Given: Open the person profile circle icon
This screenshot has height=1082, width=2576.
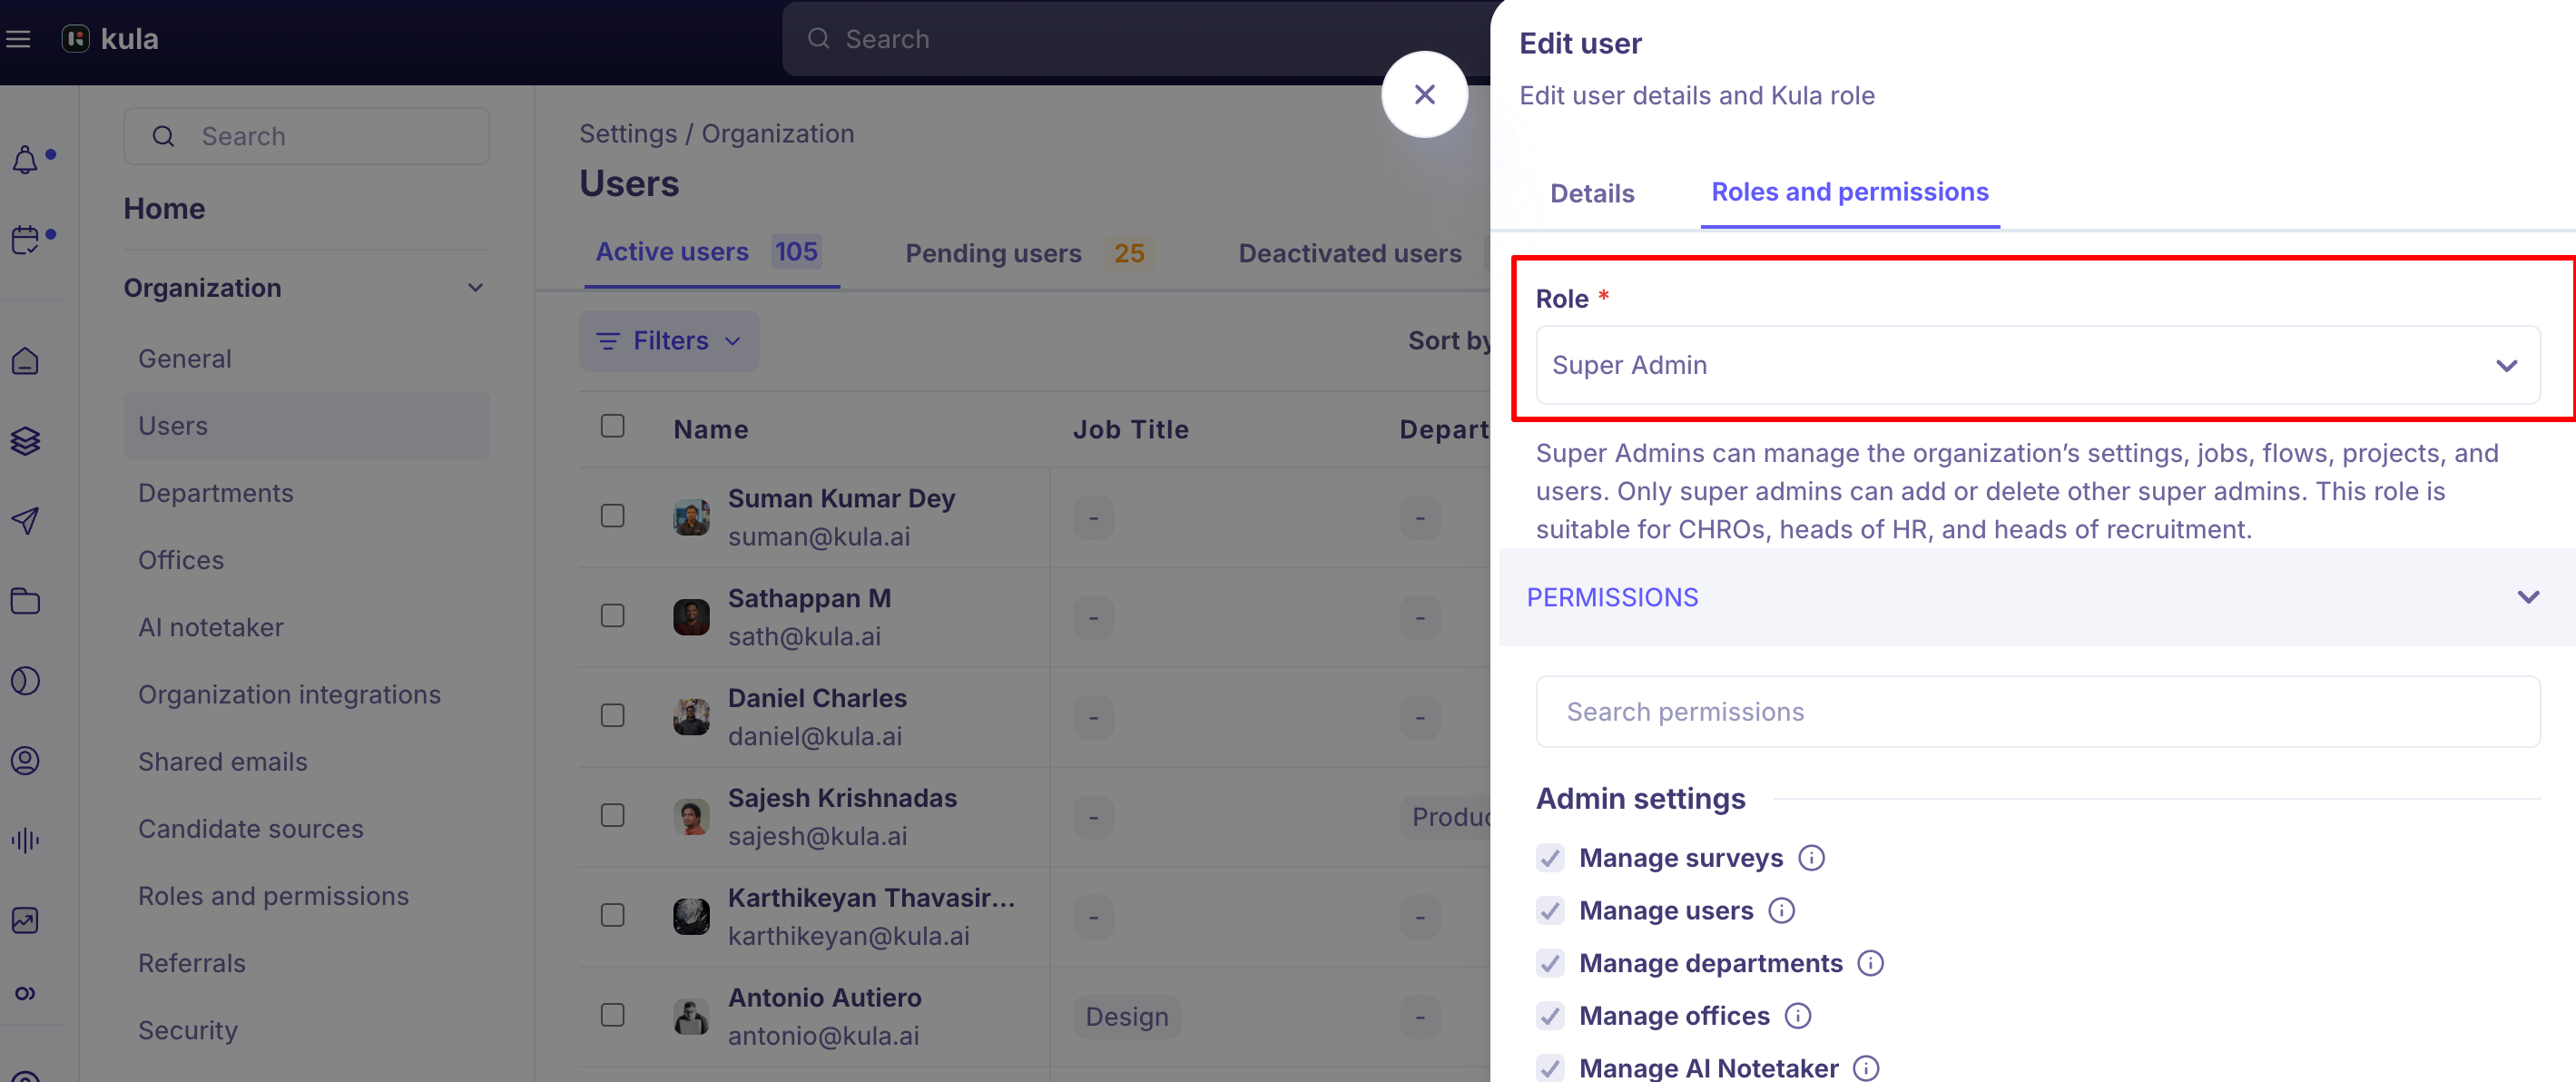Looking at the screenshot, I should point(25,761).
